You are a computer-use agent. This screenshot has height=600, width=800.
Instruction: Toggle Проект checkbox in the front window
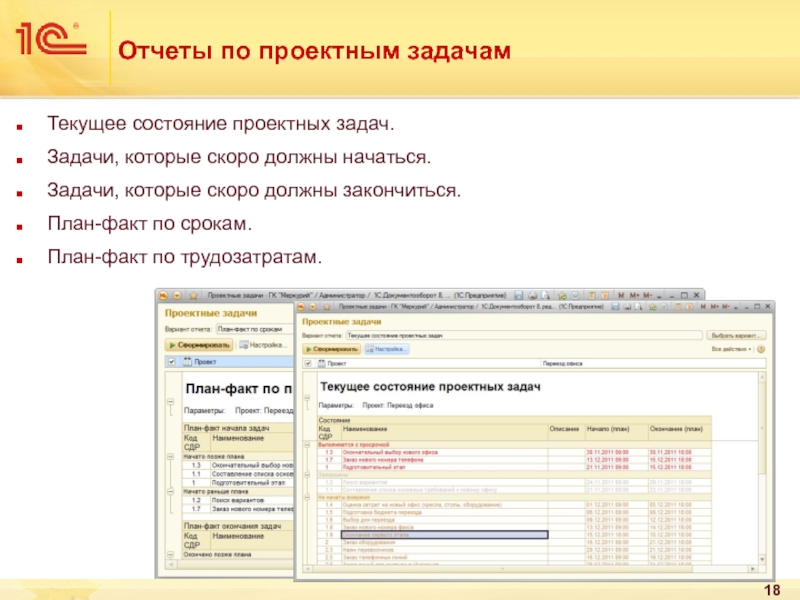tap(308, 363)
